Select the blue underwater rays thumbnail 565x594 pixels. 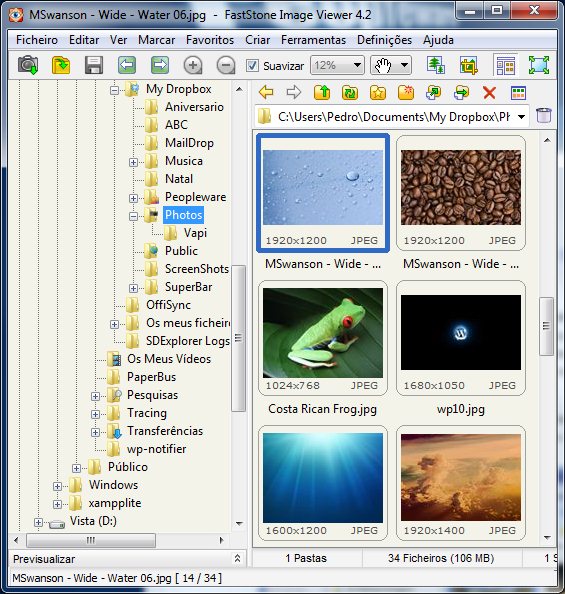(323, 483)
